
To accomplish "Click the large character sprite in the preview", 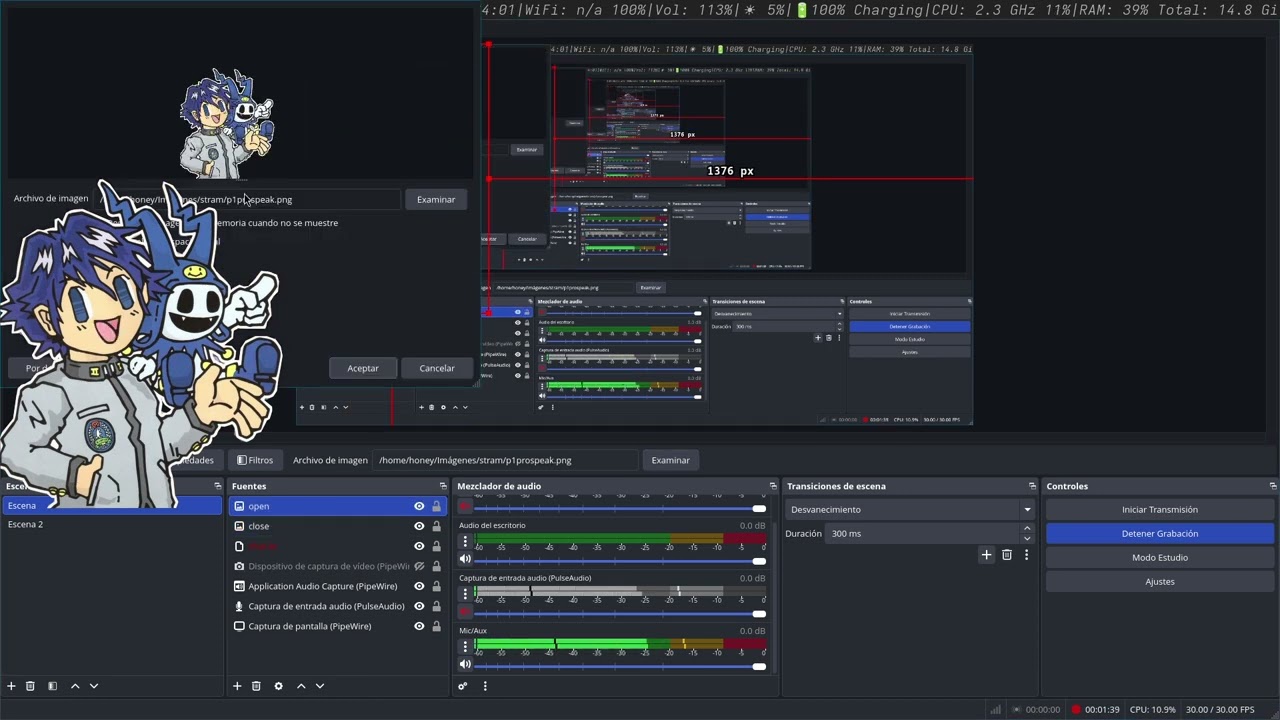I will (138, 345).
